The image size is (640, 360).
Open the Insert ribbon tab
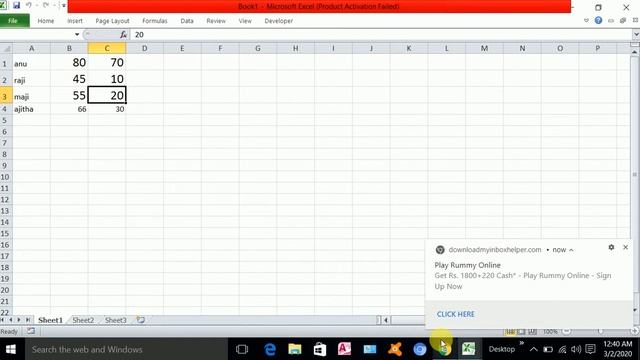tap(75, 21)
